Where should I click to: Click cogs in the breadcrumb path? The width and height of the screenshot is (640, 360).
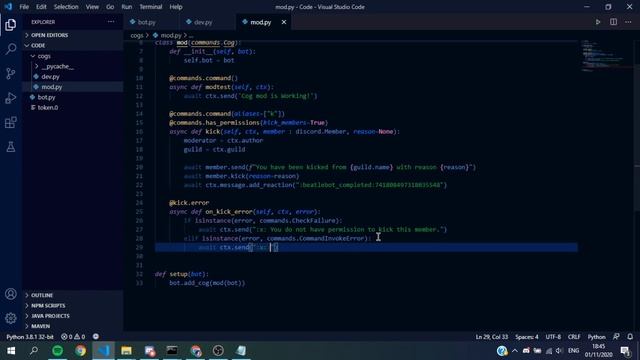(x=137, y=36)
